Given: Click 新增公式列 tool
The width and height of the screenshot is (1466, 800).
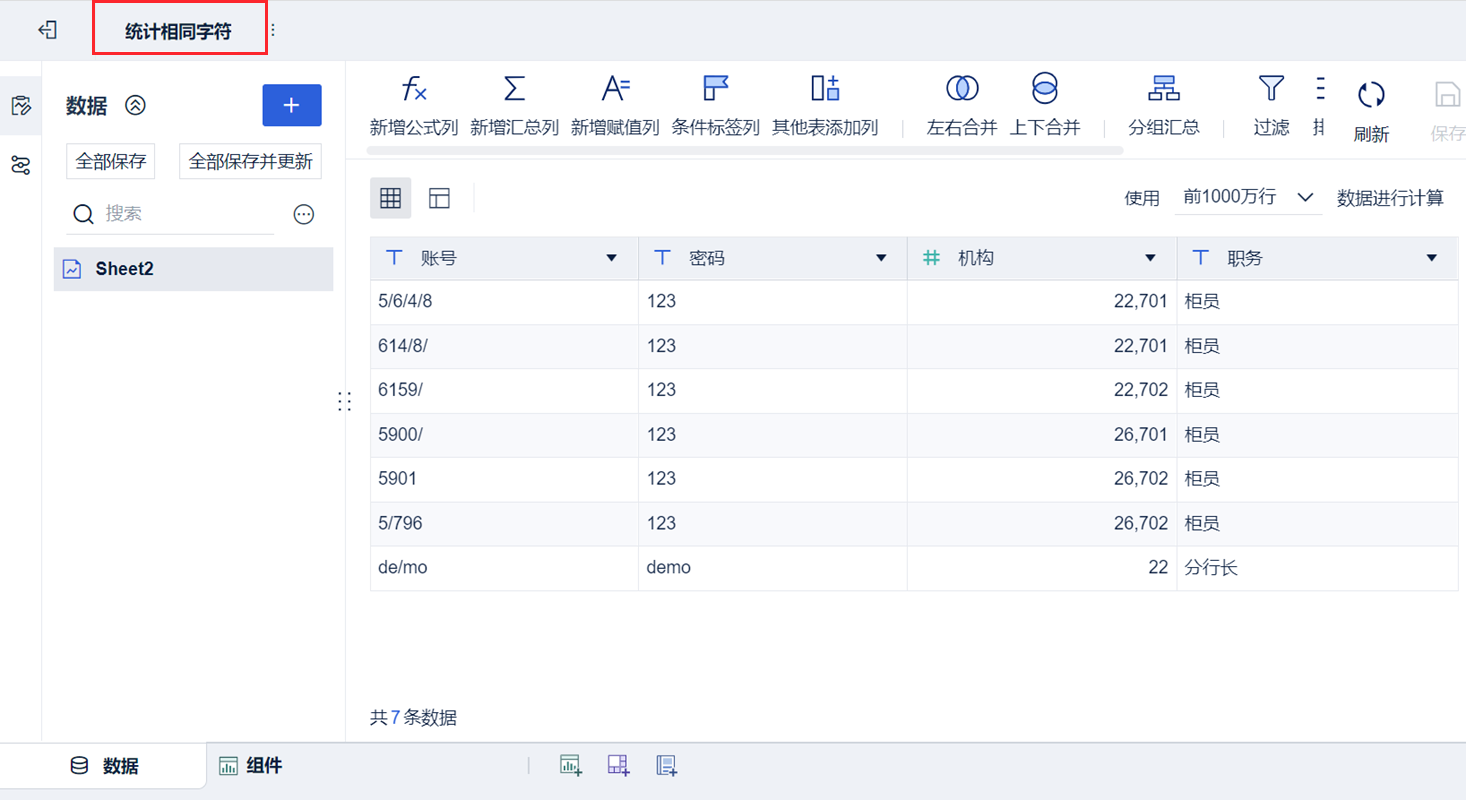Looking at the screenshot, I should (x=414, y=105).
